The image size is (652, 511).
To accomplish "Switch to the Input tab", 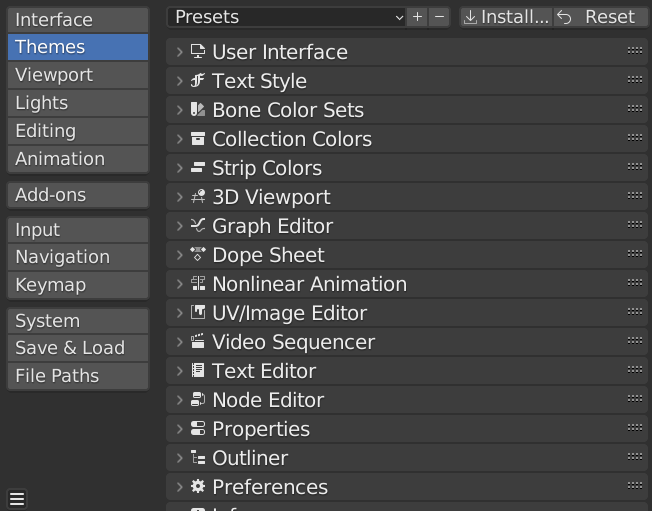I will point(78,230).
